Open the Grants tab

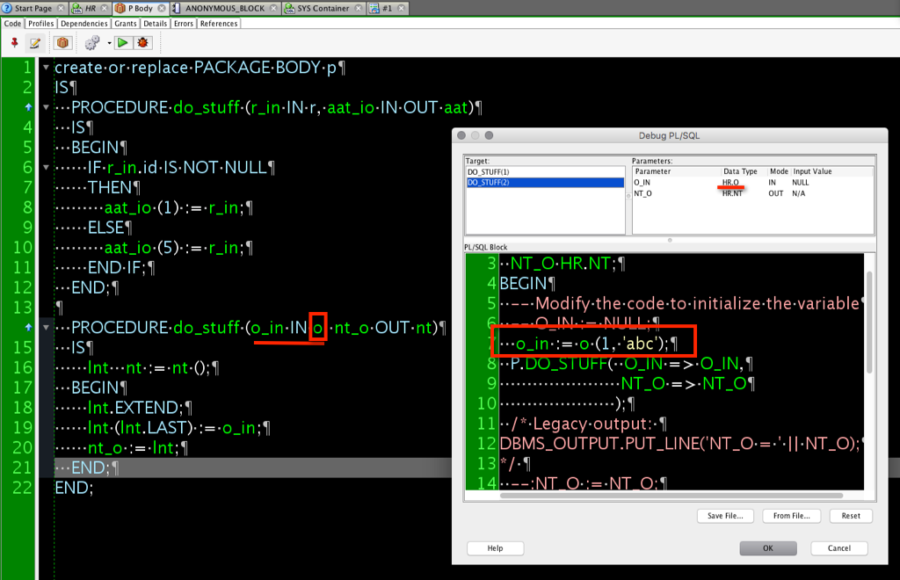click(x=125, y=23)
